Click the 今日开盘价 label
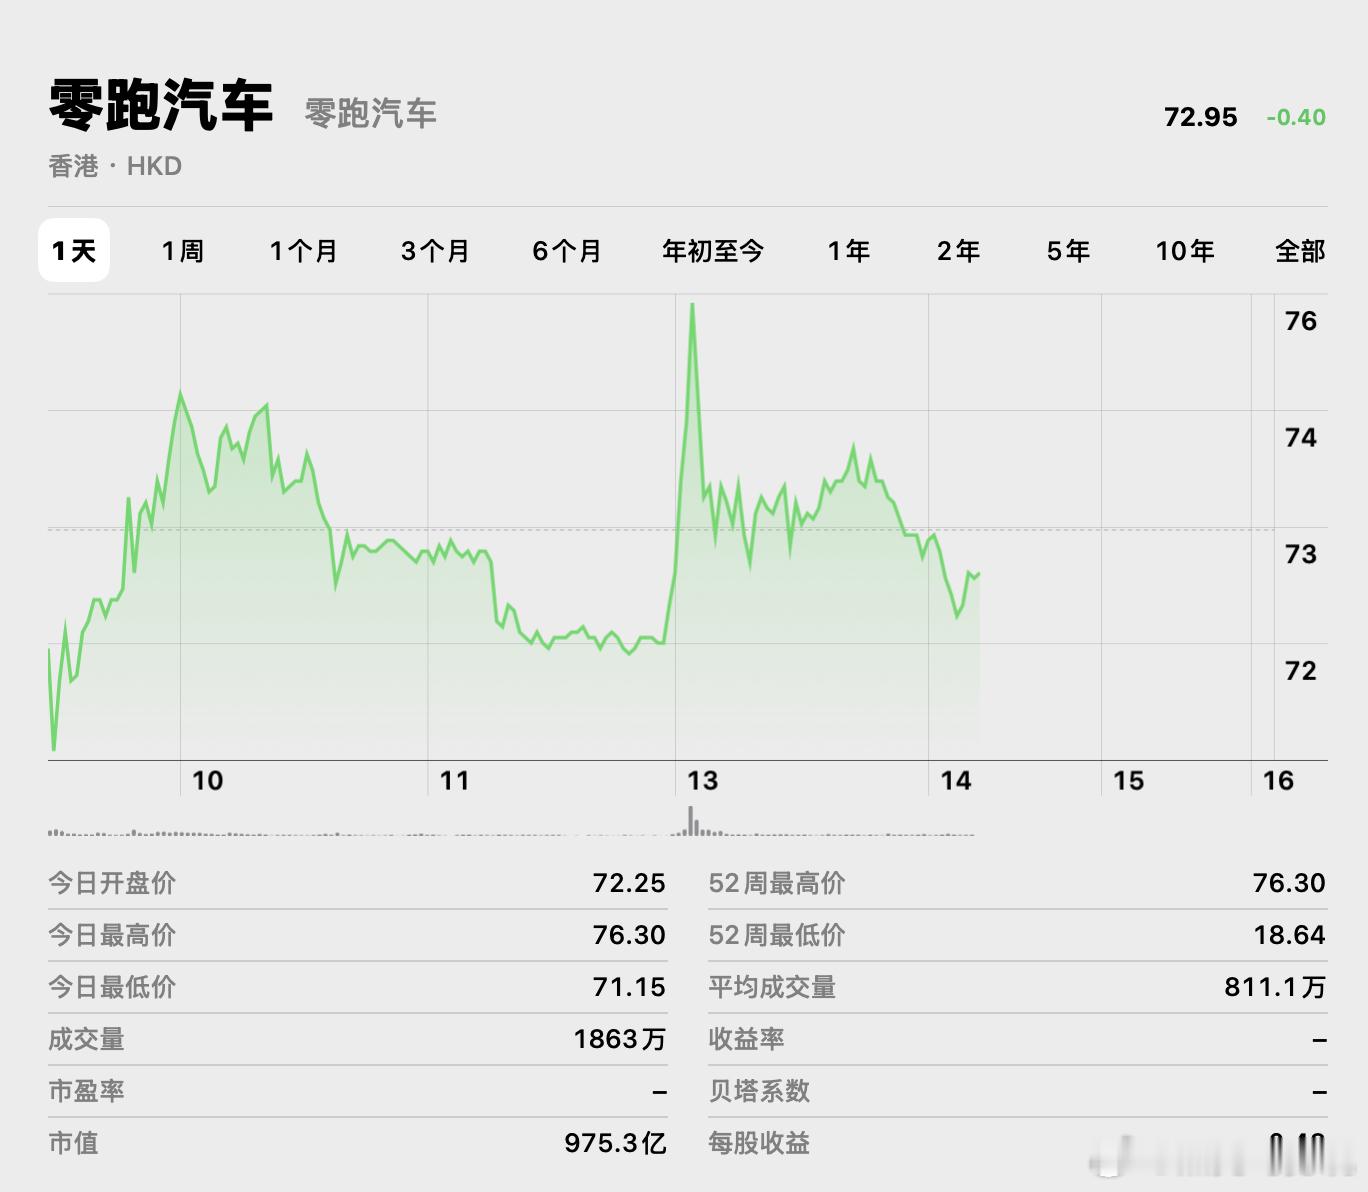The height and width of the screenshot is (1192, 1368). (112, 883)
